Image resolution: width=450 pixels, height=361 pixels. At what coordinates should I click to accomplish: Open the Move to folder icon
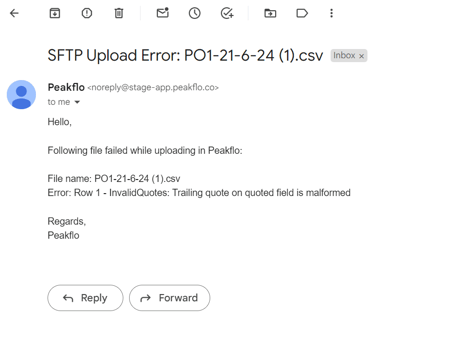(x=270, y=13)
